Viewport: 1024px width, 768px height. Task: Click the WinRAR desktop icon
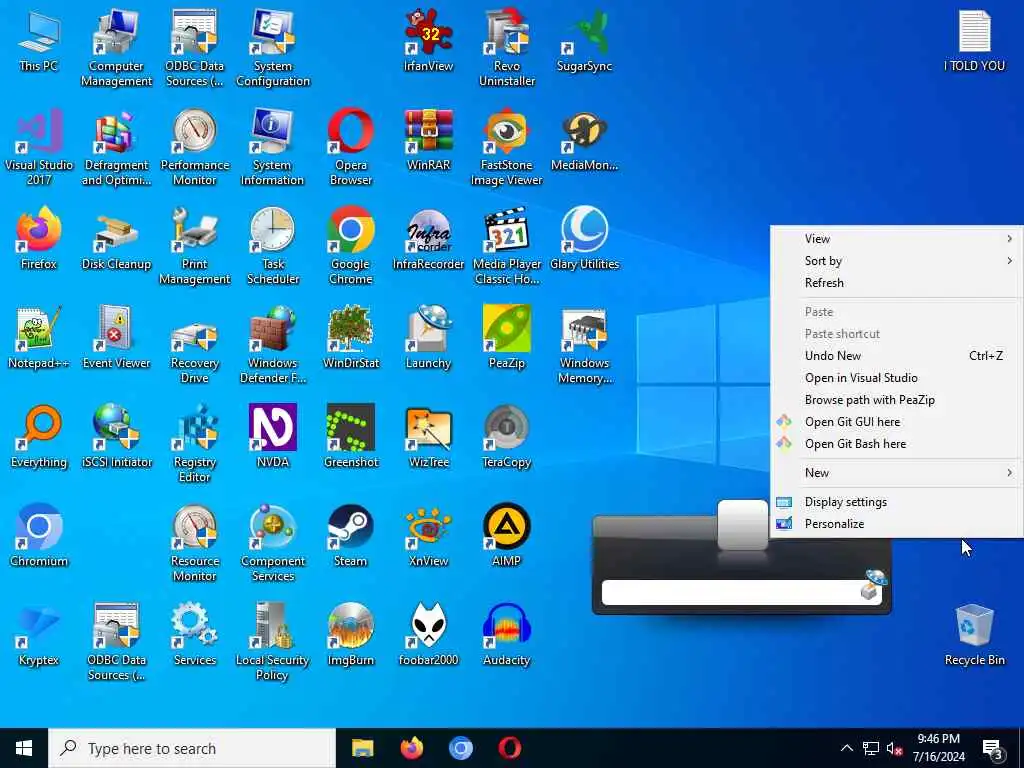[x=428, y=140]
